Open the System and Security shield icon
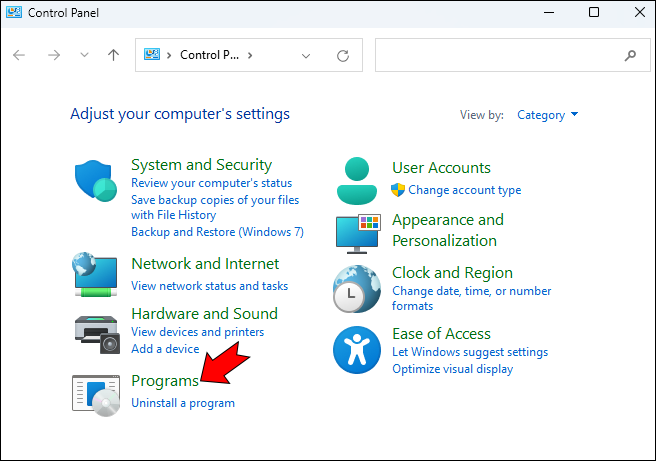Image resolution: width=656 pixels, height=461 pixels. pyautogui.click(x=96, y=181)
